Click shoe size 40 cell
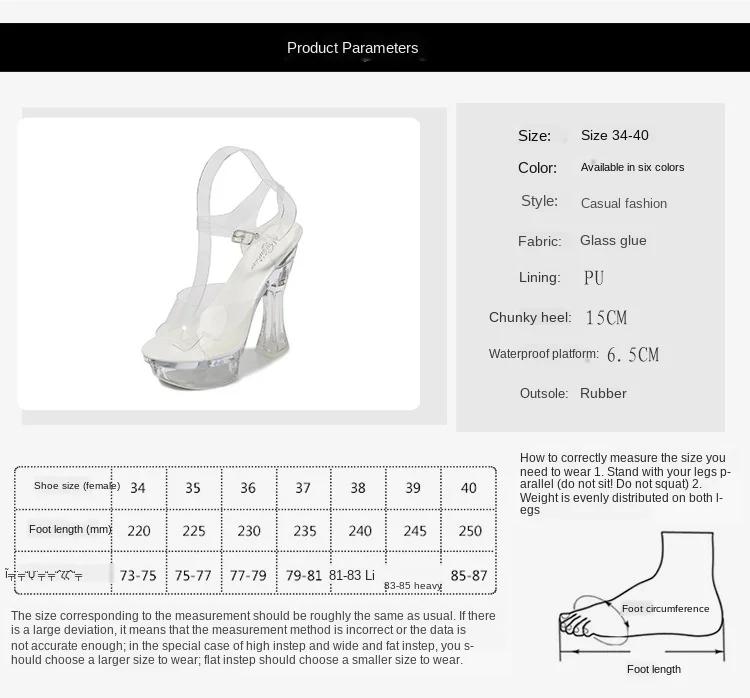The width and height of the screenshot is (750, 698). tap(469, 488)
